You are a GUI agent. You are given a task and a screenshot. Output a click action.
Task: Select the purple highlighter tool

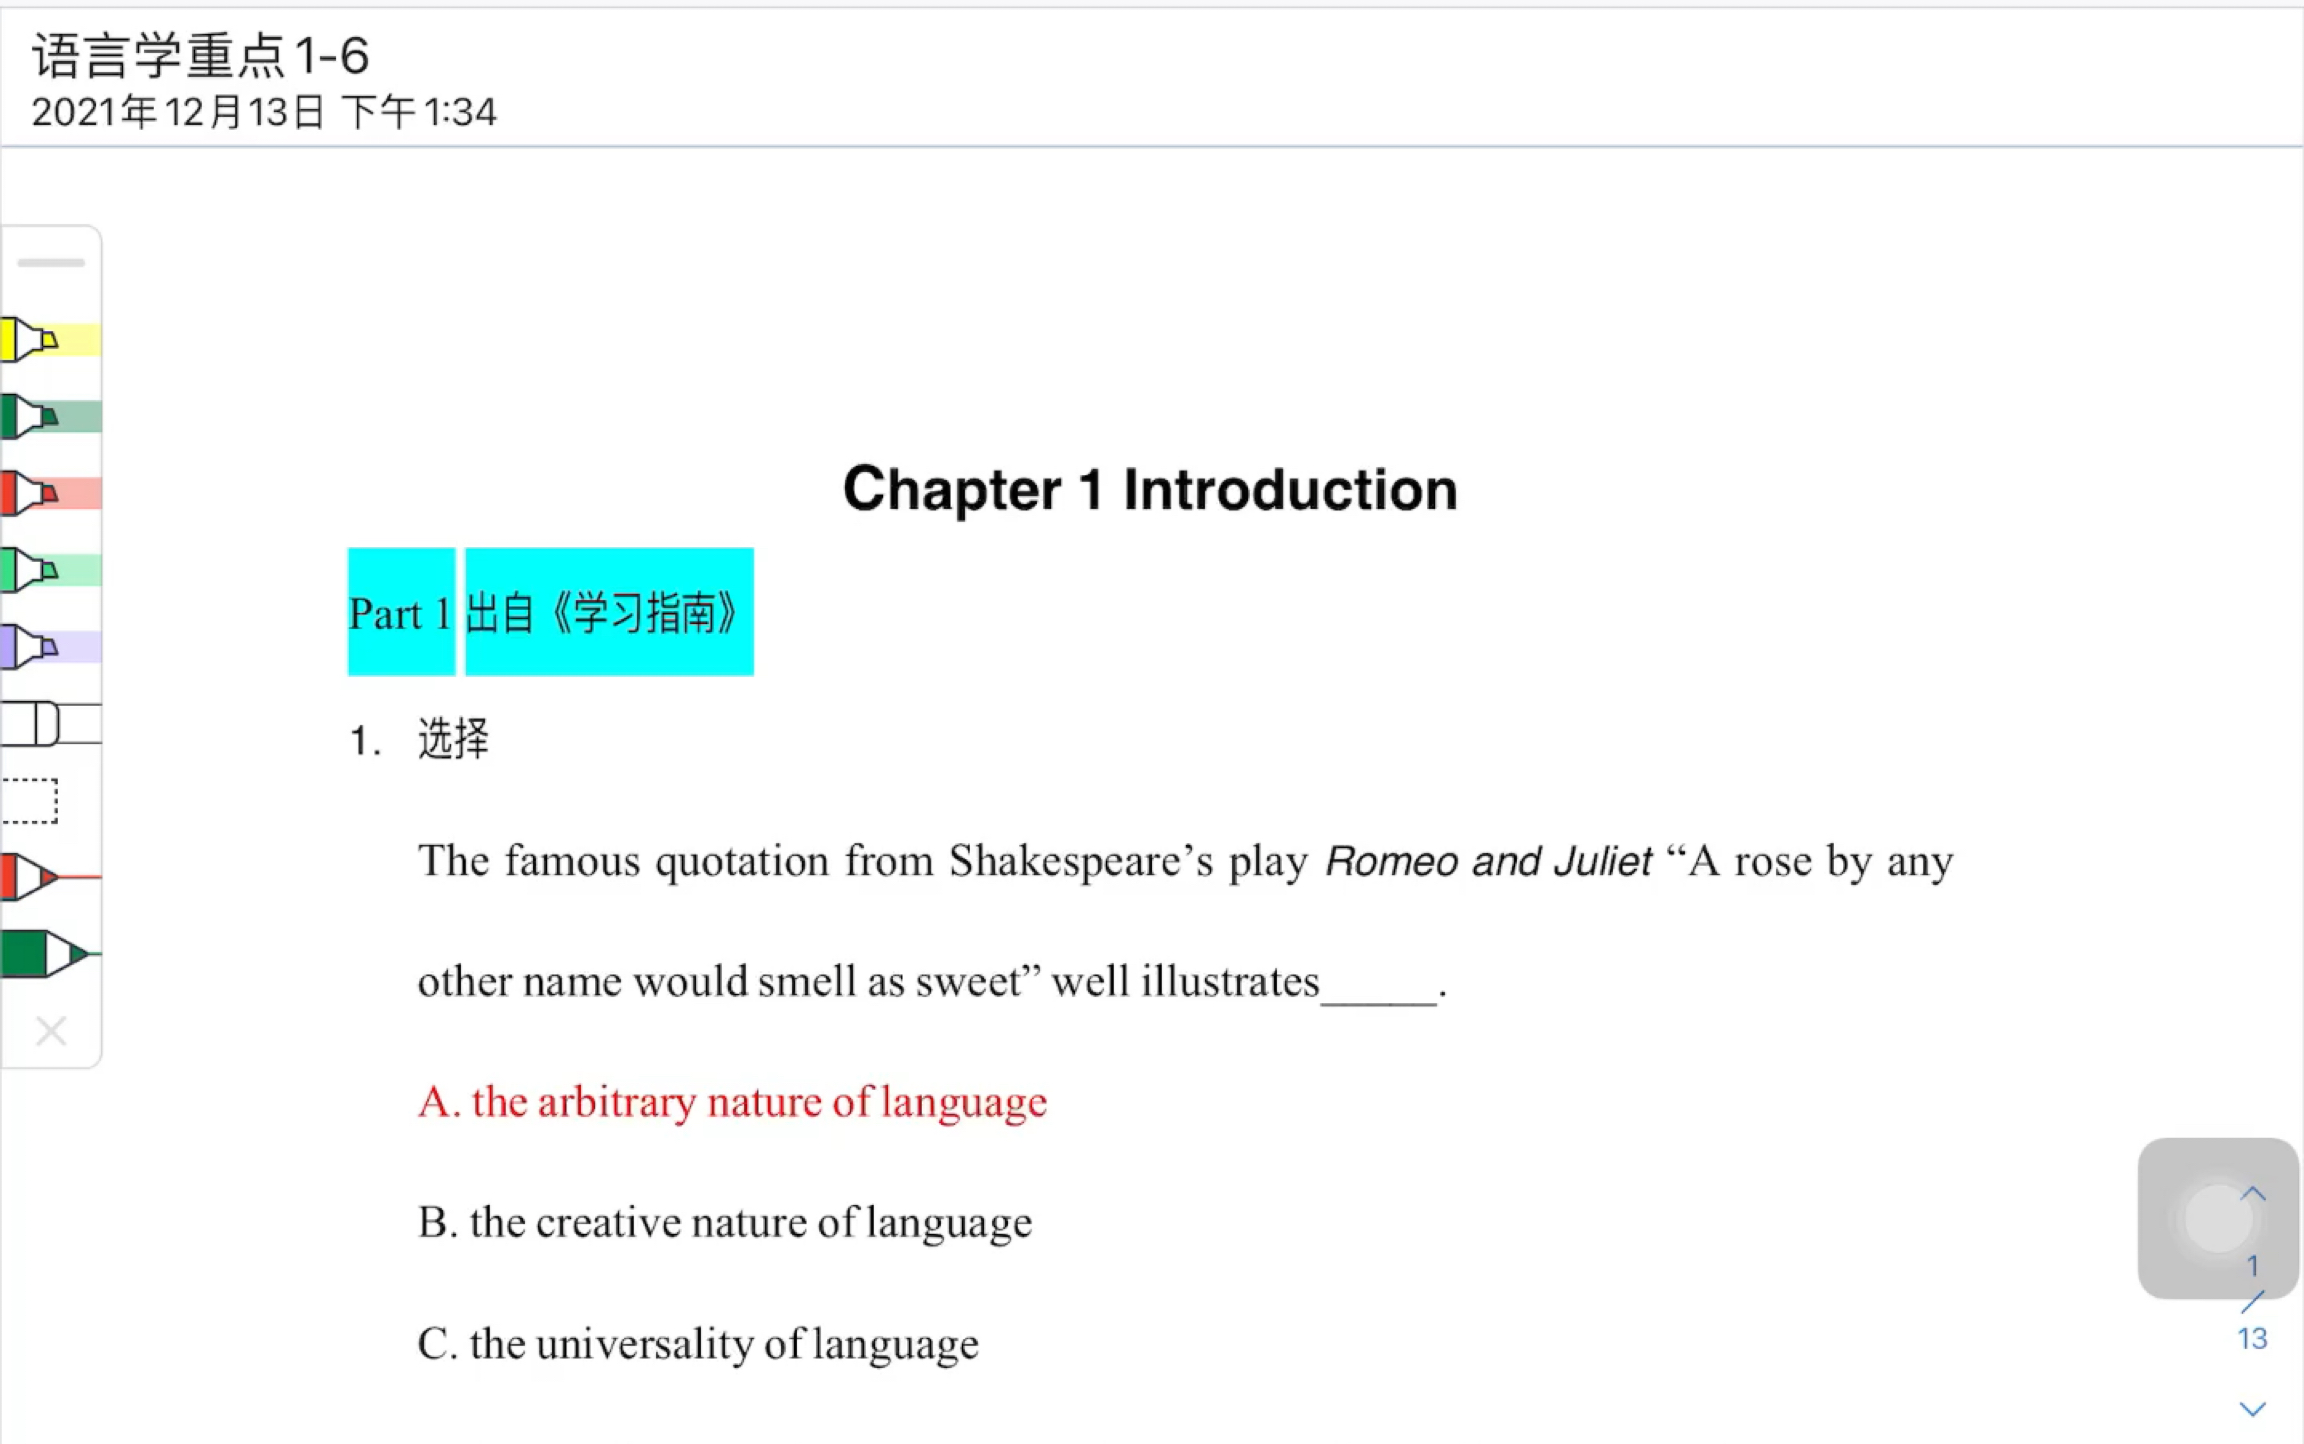click(x=50, y=647)
